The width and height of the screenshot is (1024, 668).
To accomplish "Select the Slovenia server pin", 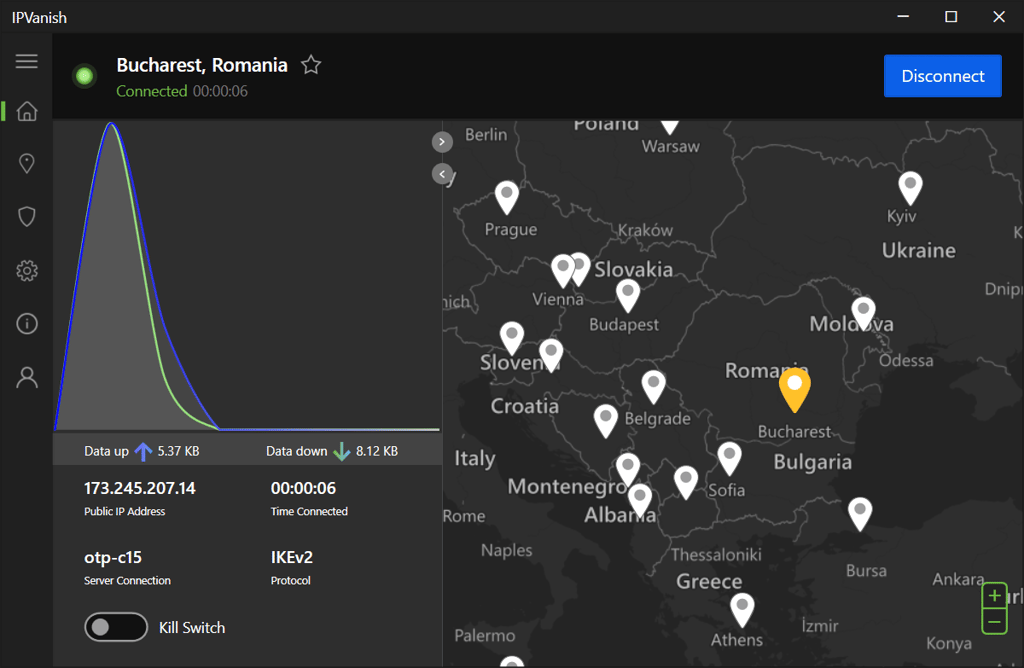I will click(x=512, y=338).
